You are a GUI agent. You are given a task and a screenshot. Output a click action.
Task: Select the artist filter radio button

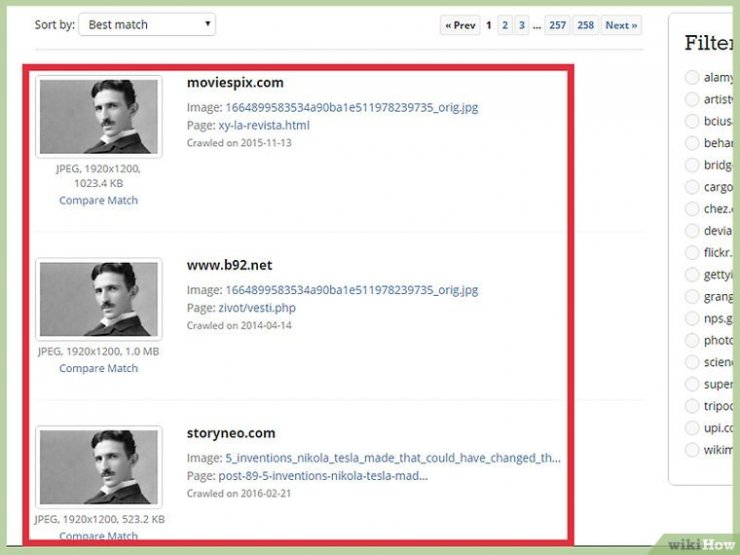point(692,99)
